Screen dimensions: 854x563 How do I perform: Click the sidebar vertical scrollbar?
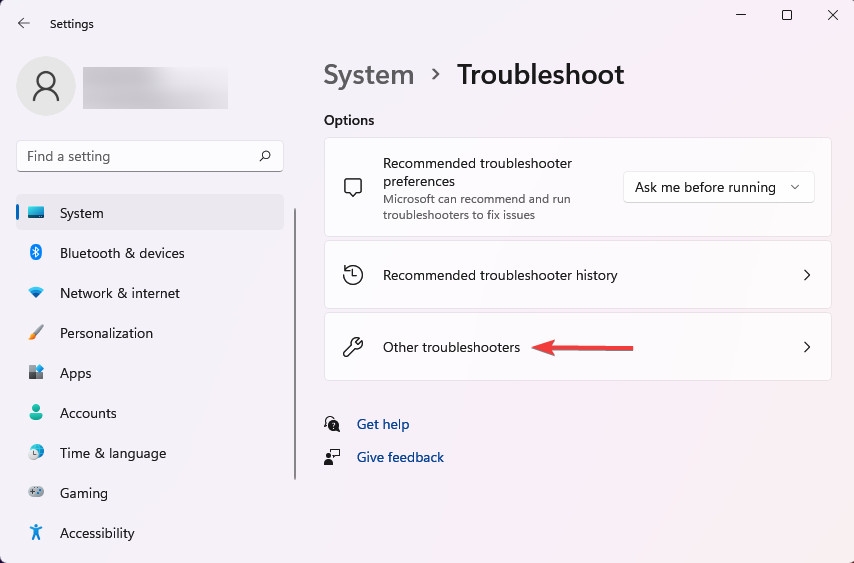[x=295, y=344]
